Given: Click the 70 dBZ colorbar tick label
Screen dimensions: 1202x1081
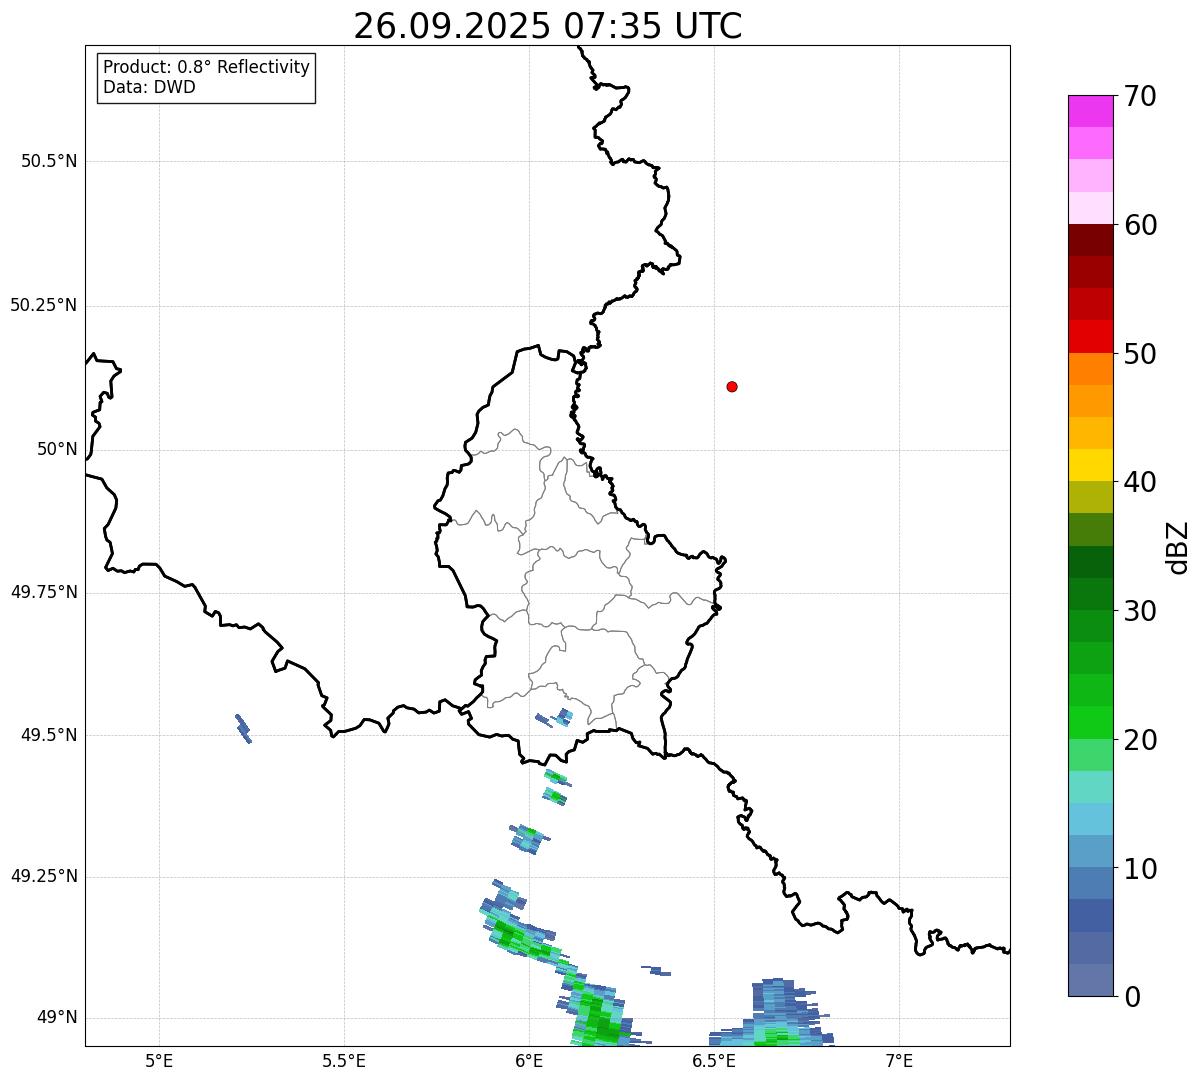Looking at the screenshot, I should [1140, 97].
